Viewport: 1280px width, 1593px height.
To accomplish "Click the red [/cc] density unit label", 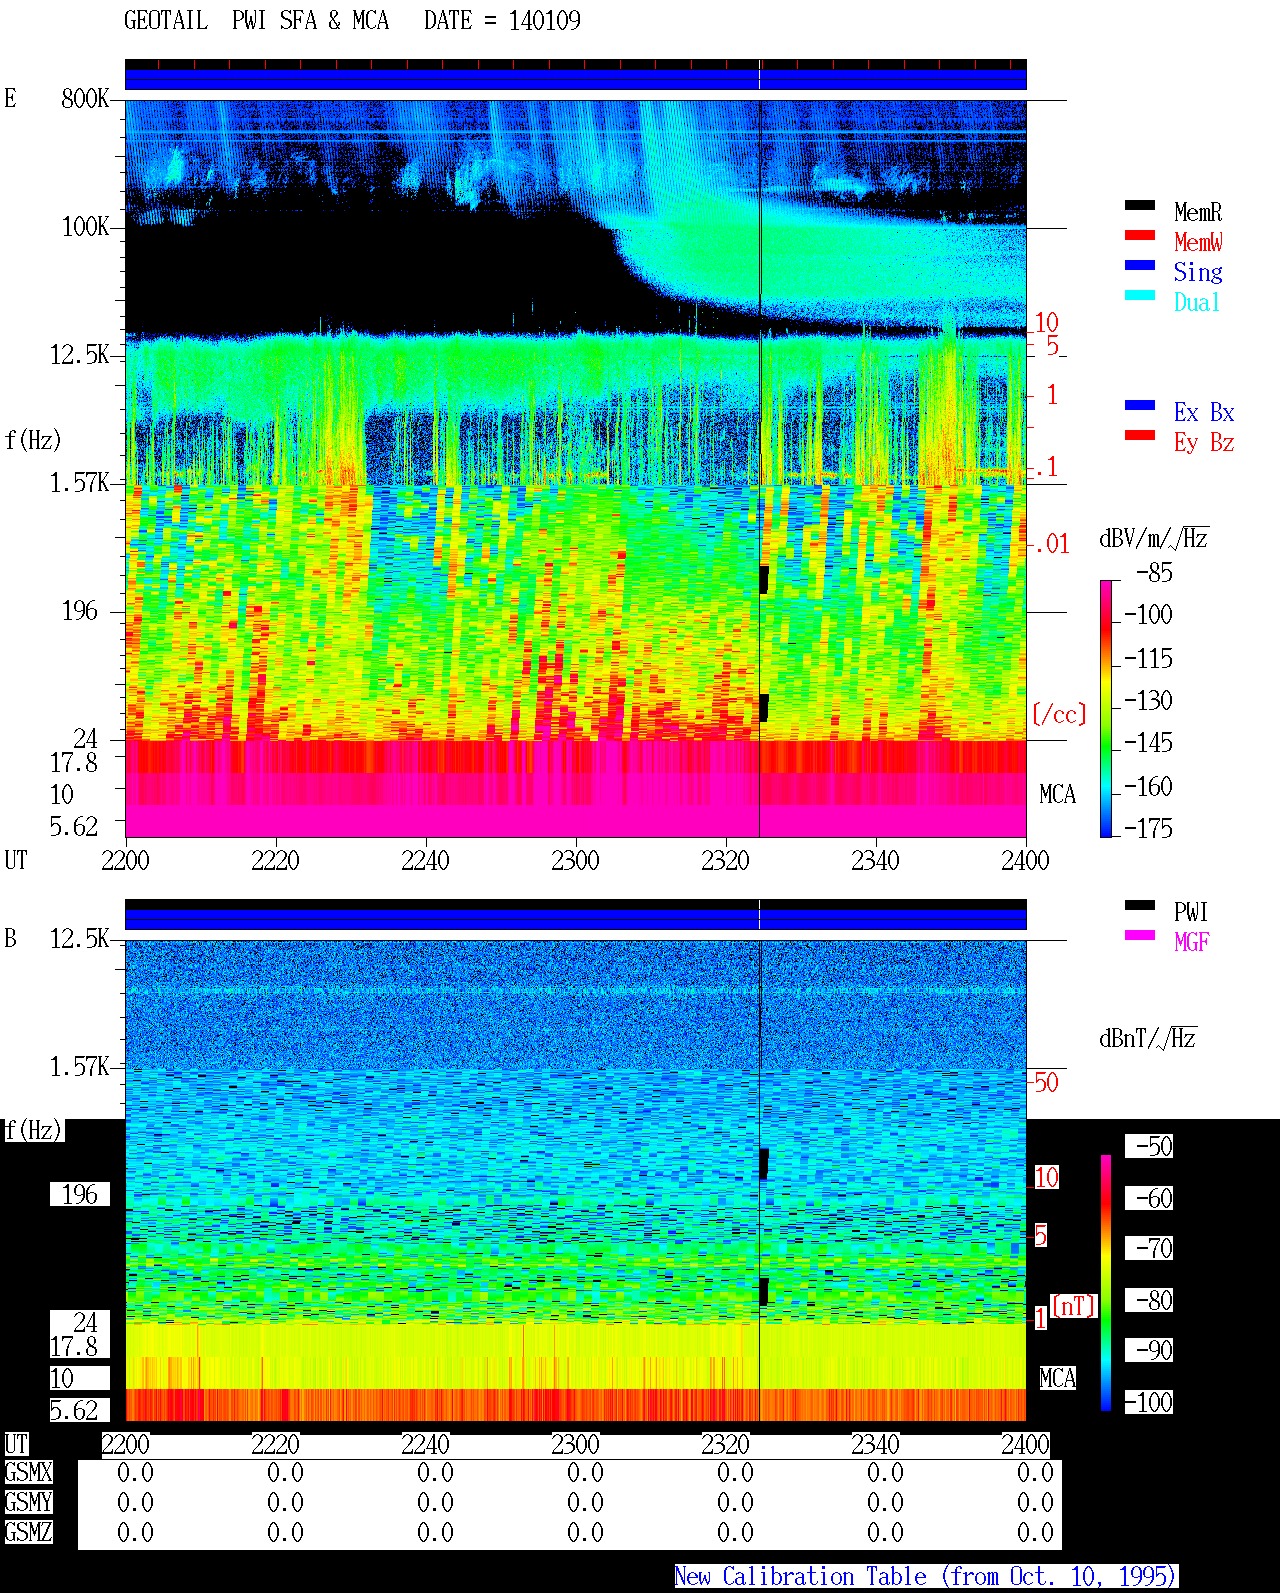I will (1059, 715).
